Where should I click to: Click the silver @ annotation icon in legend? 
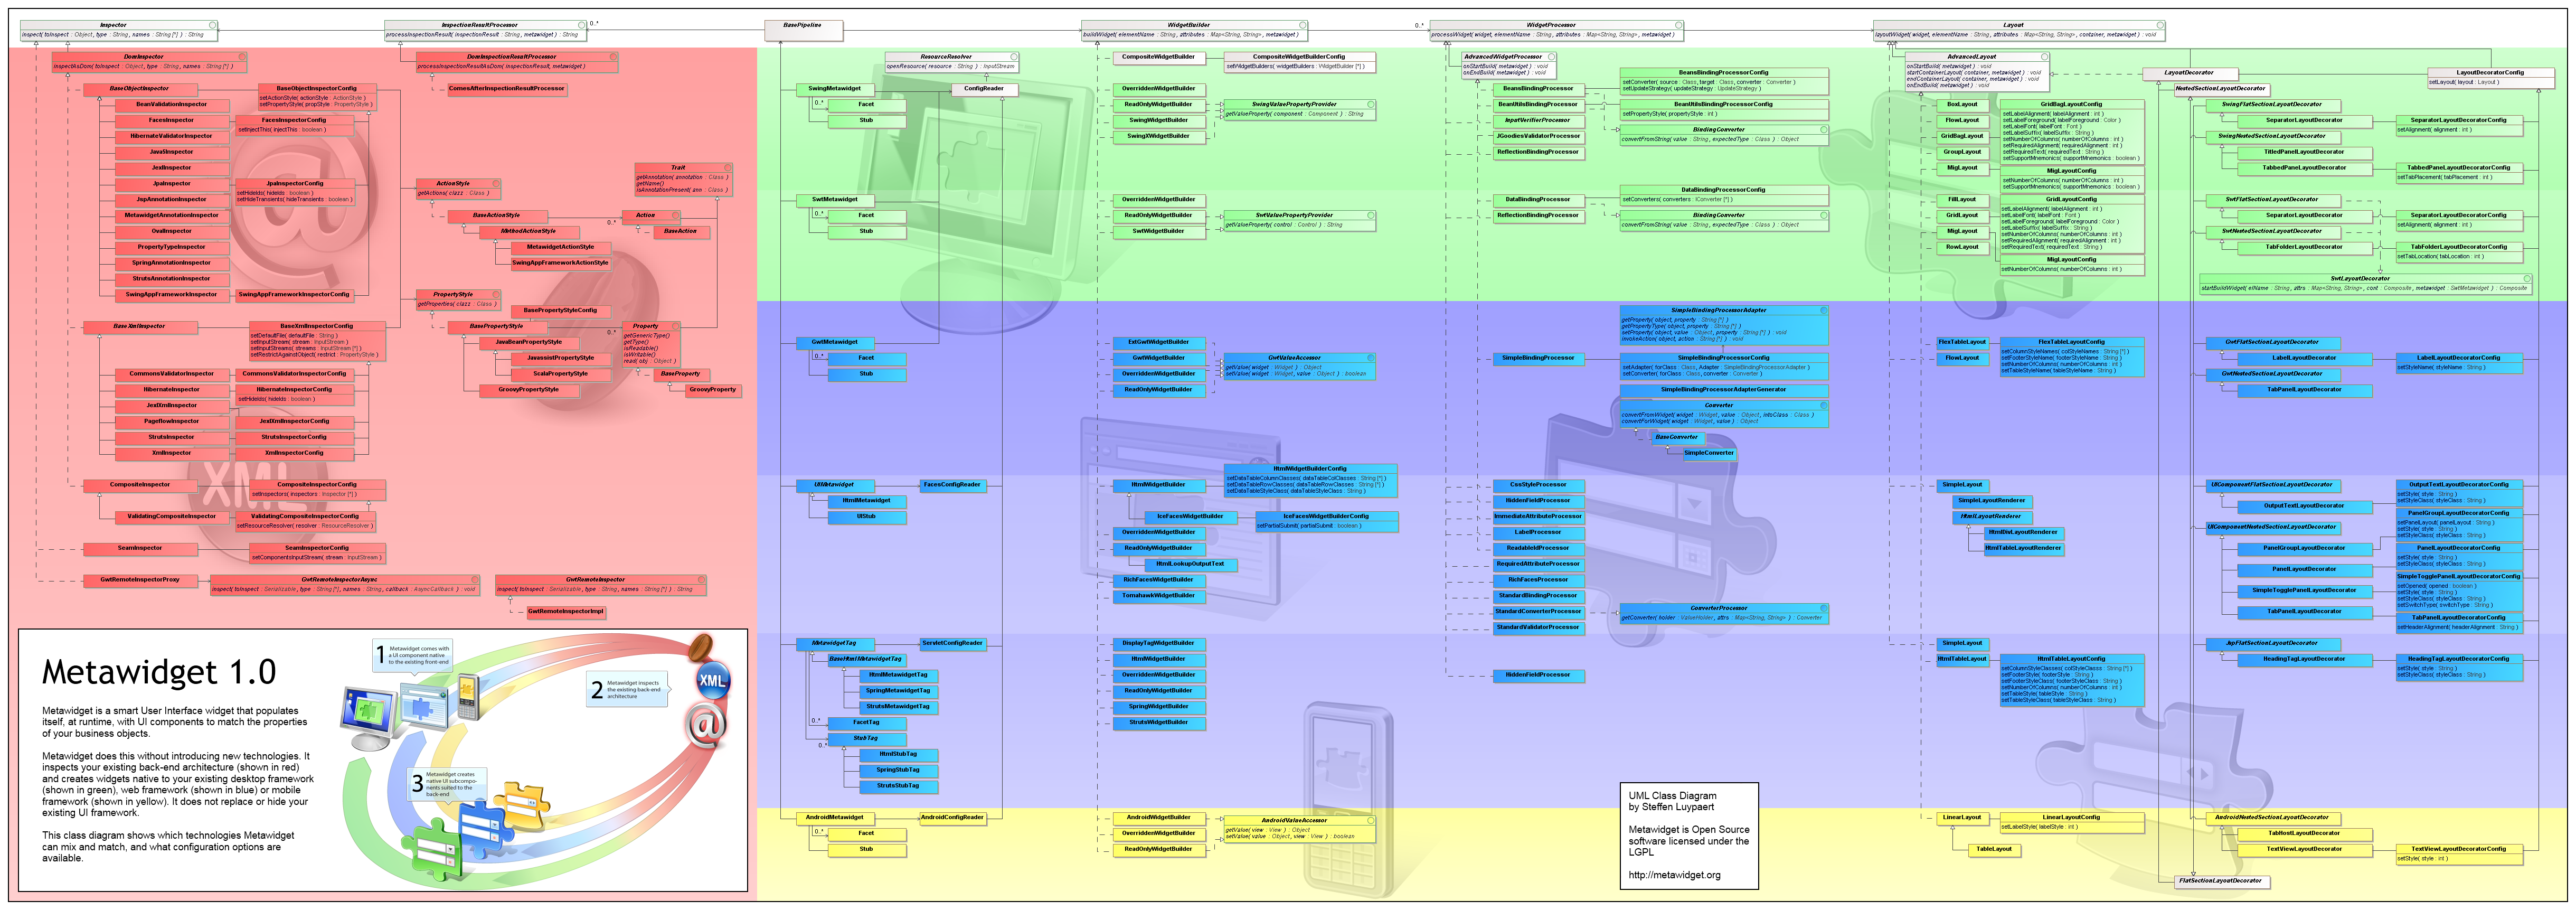706,725
